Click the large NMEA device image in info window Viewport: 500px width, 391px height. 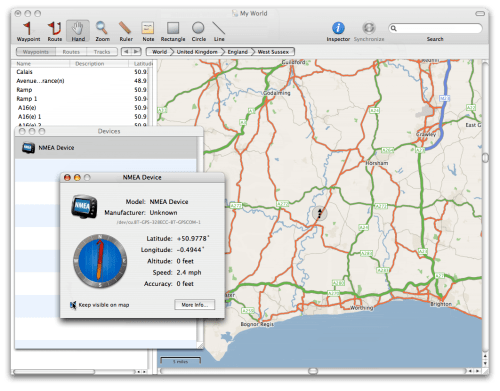(x=84, y=206)
